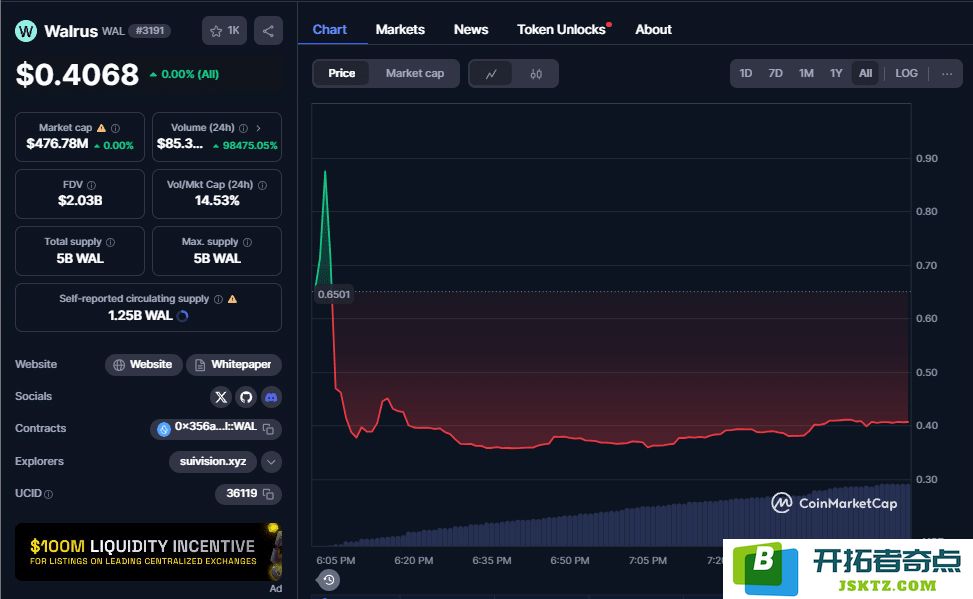
Task: Show Price on the chart
Action: pos(341,73)
